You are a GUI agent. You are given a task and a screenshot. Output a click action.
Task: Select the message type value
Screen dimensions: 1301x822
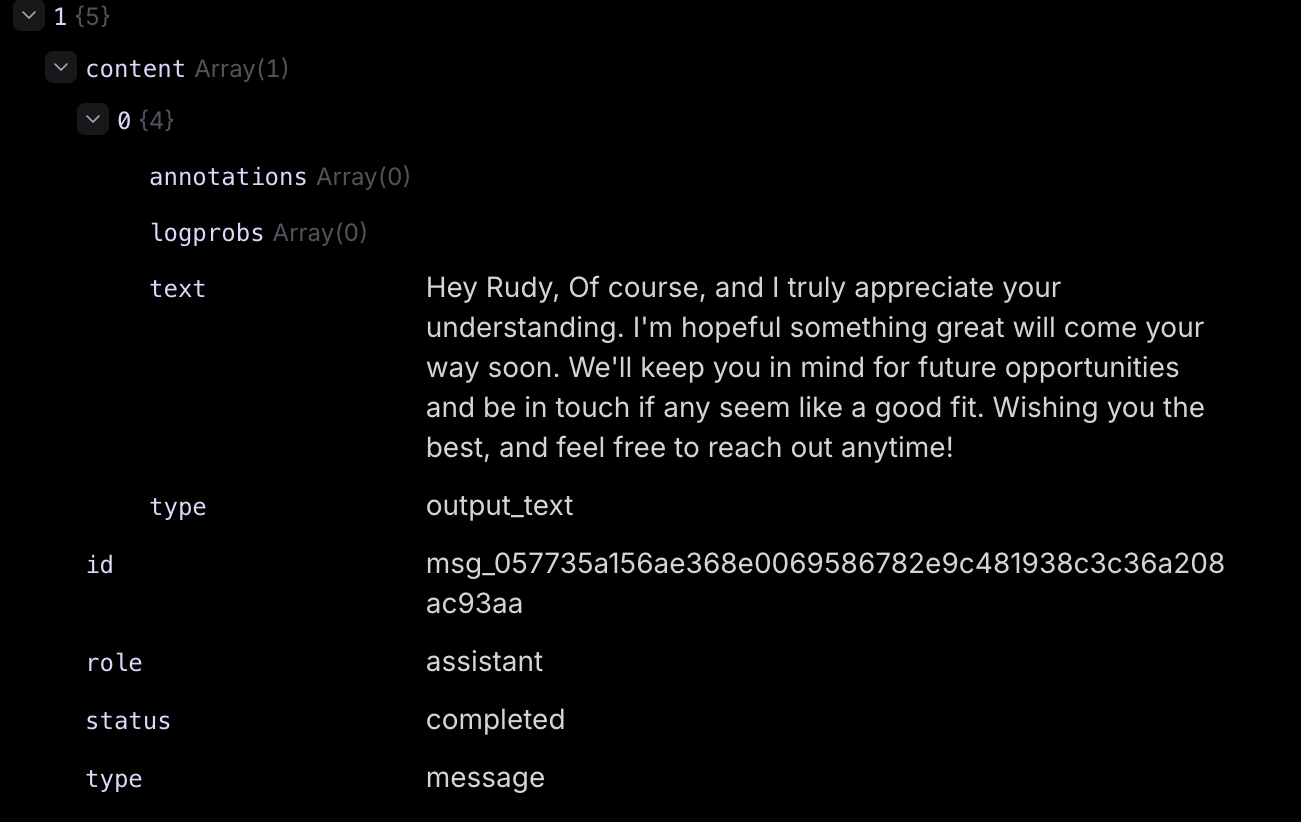click(486, 777)
